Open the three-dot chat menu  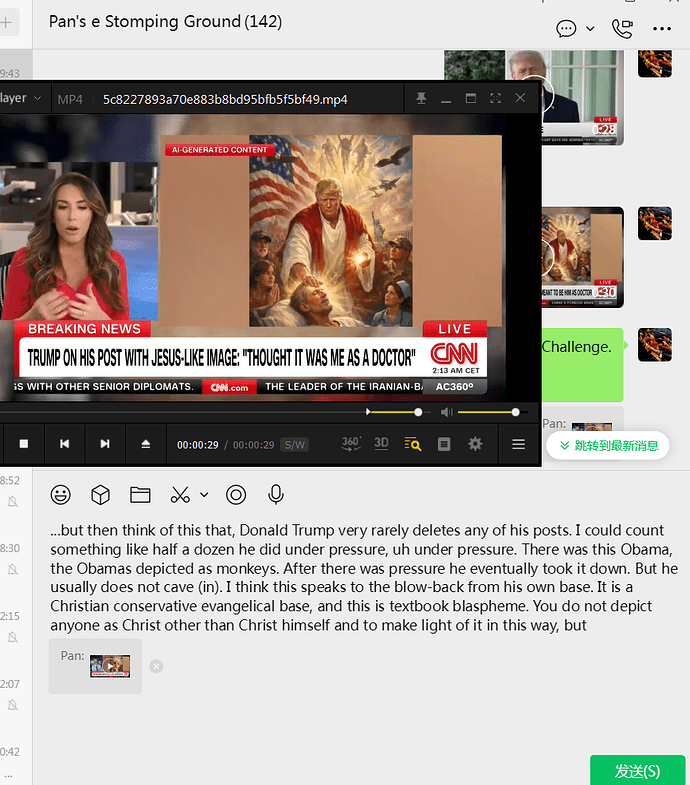point(662,29)
